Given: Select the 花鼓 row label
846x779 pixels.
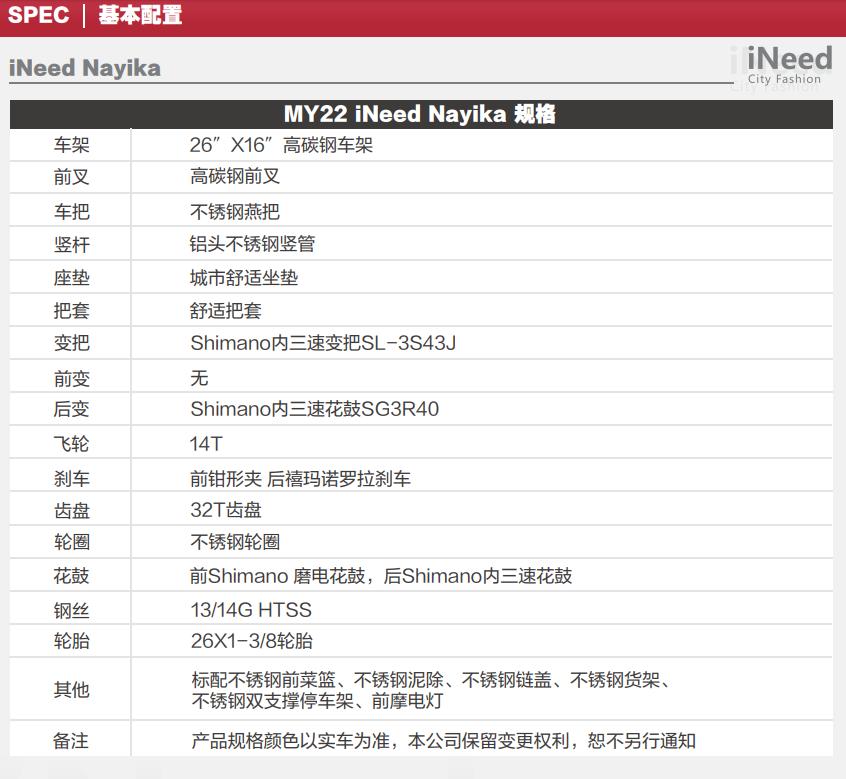Looking at the screenshot, I should (x=71, y=576).
